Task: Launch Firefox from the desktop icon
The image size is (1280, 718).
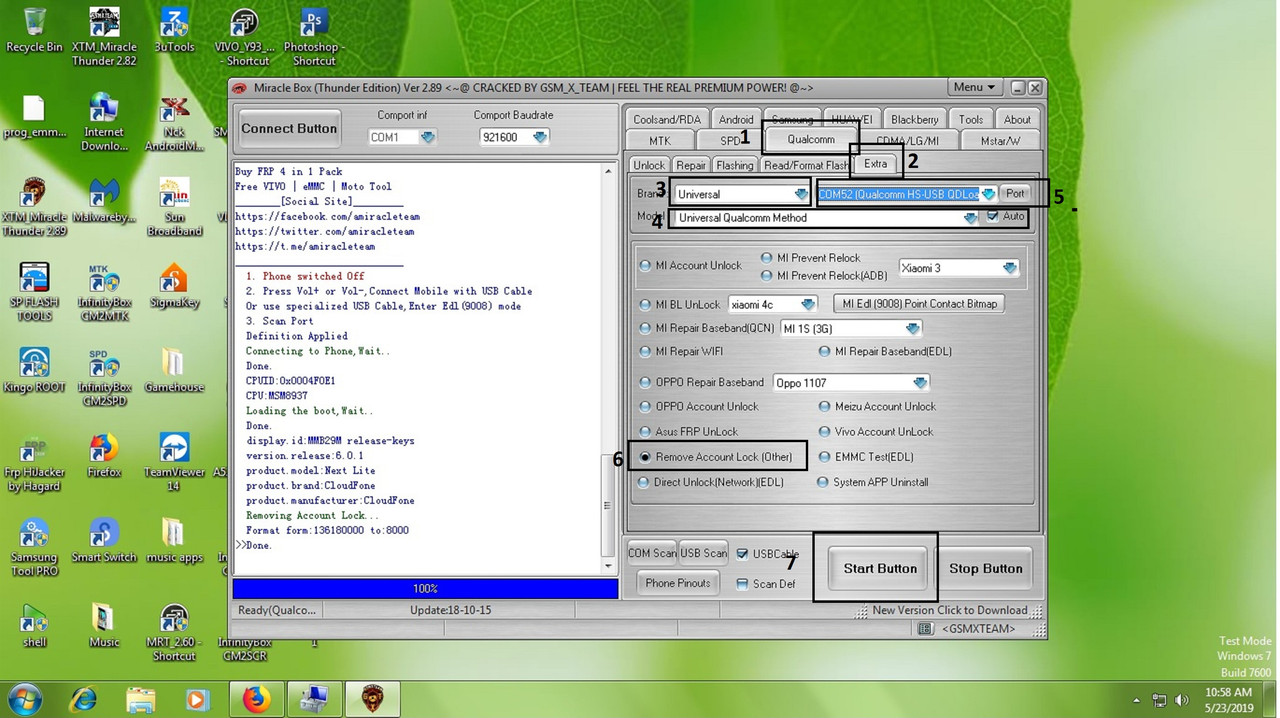Action: pos(104,455)
